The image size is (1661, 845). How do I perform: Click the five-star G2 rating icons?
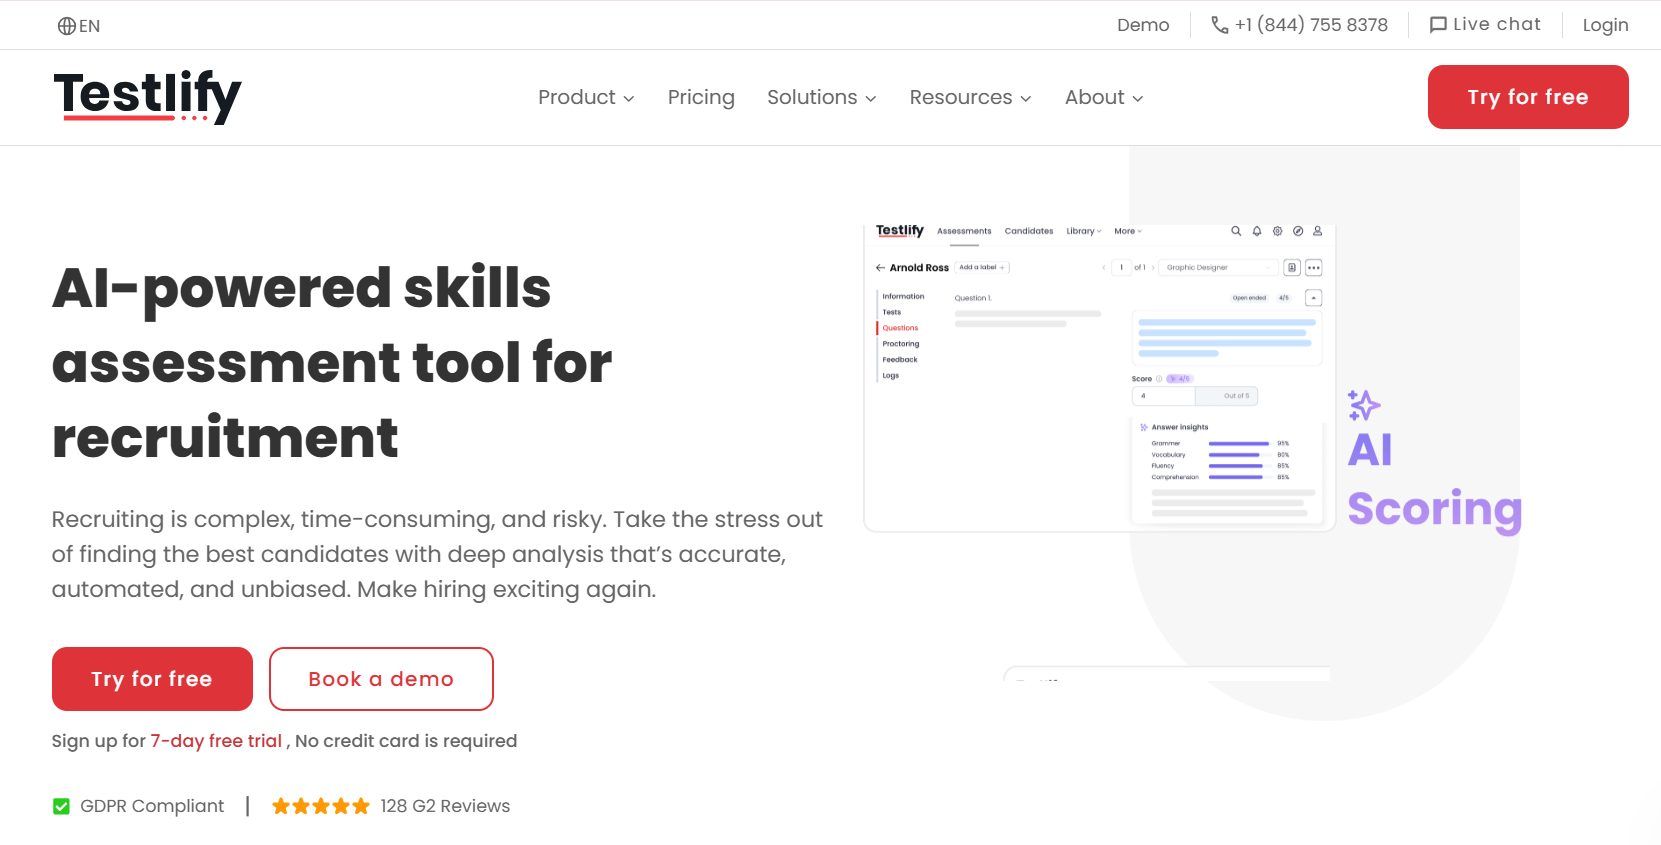click(x=321, y=806)
